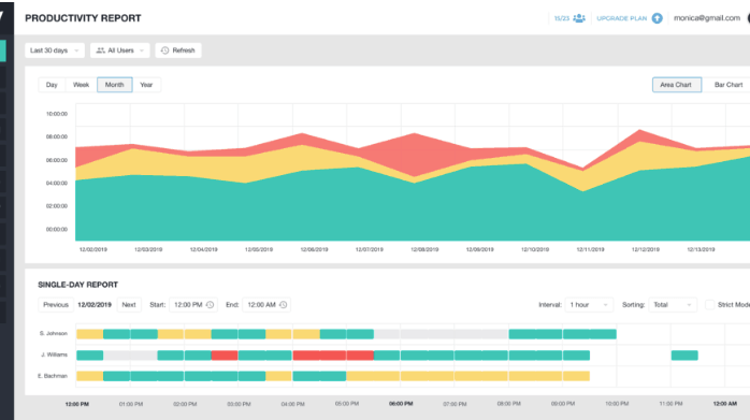
Task: Select the Year tab
Action: (147, 85)
